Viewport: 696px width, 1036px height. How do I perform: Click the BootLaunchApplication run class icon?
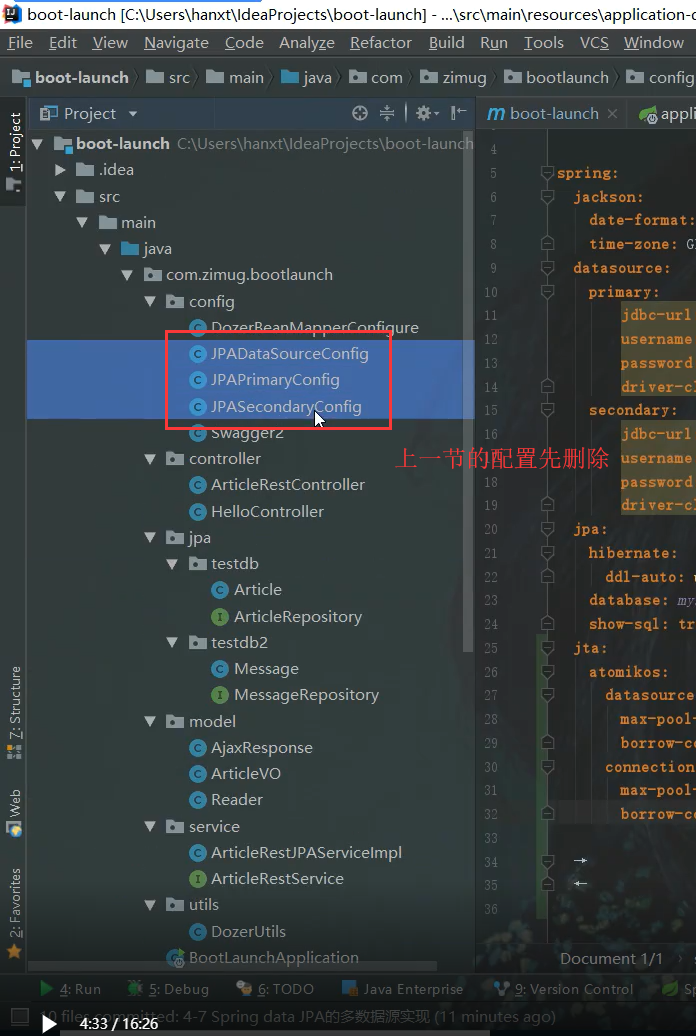(x=175, y=958)
